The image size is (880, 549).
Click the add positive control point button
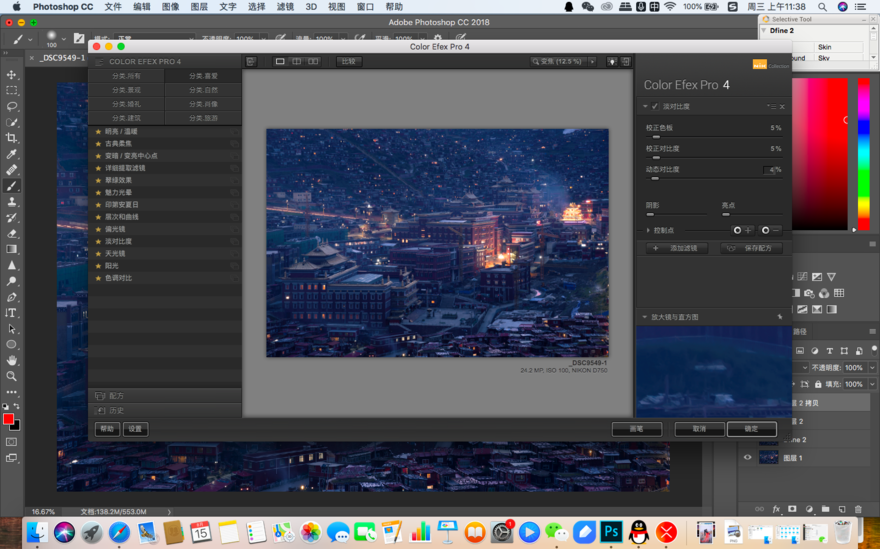(742, 230)
